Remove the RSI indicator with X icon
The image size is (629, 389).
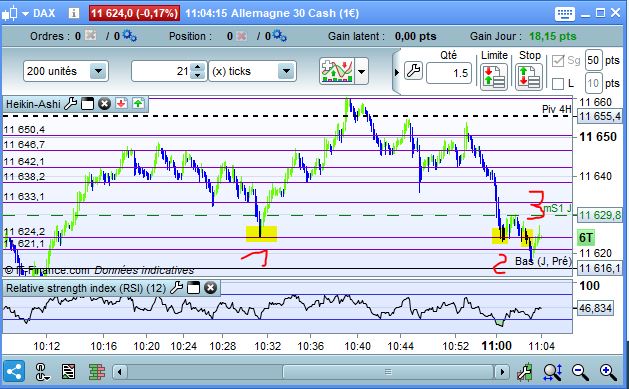point(211,288)
